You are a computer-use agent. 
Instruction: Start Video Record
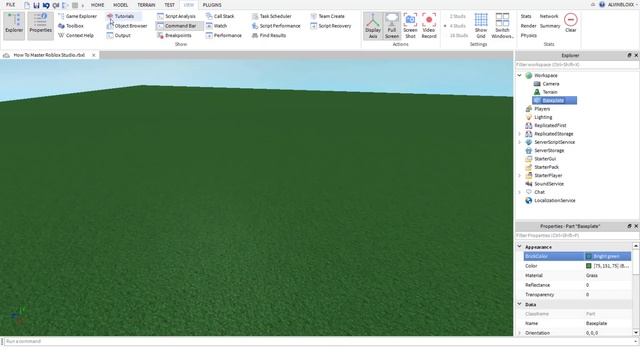coord(429,26)
